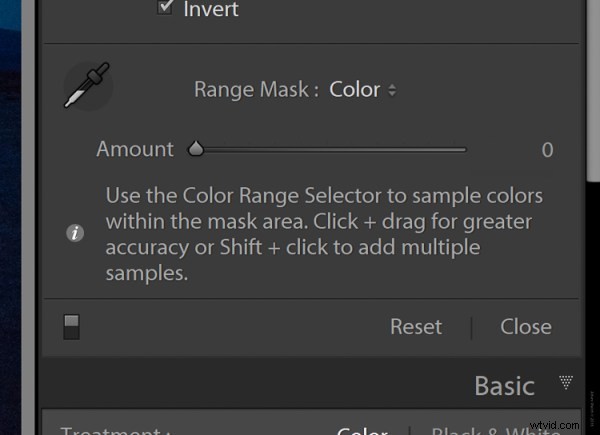This screenshot has width=600, height=435.
Task: Click the Amount slider handle
Action: point(196,148)
